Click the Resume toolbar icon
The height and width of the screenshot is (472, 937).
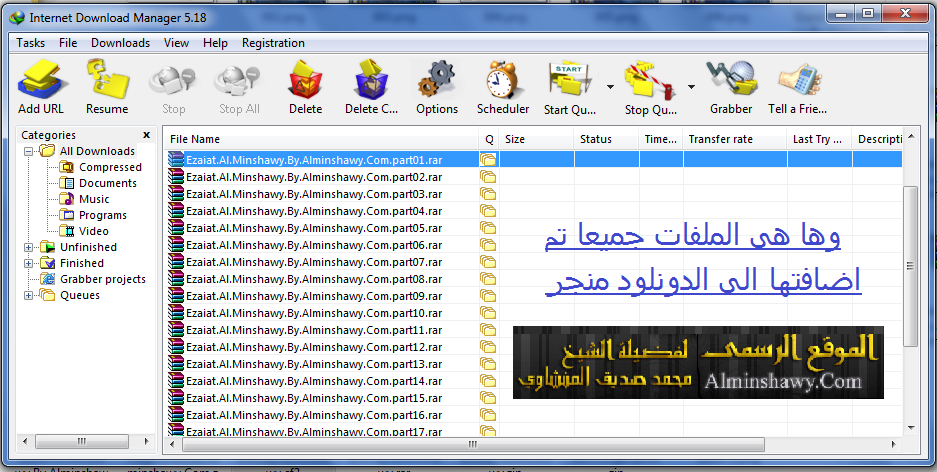(x=107, y=78)
